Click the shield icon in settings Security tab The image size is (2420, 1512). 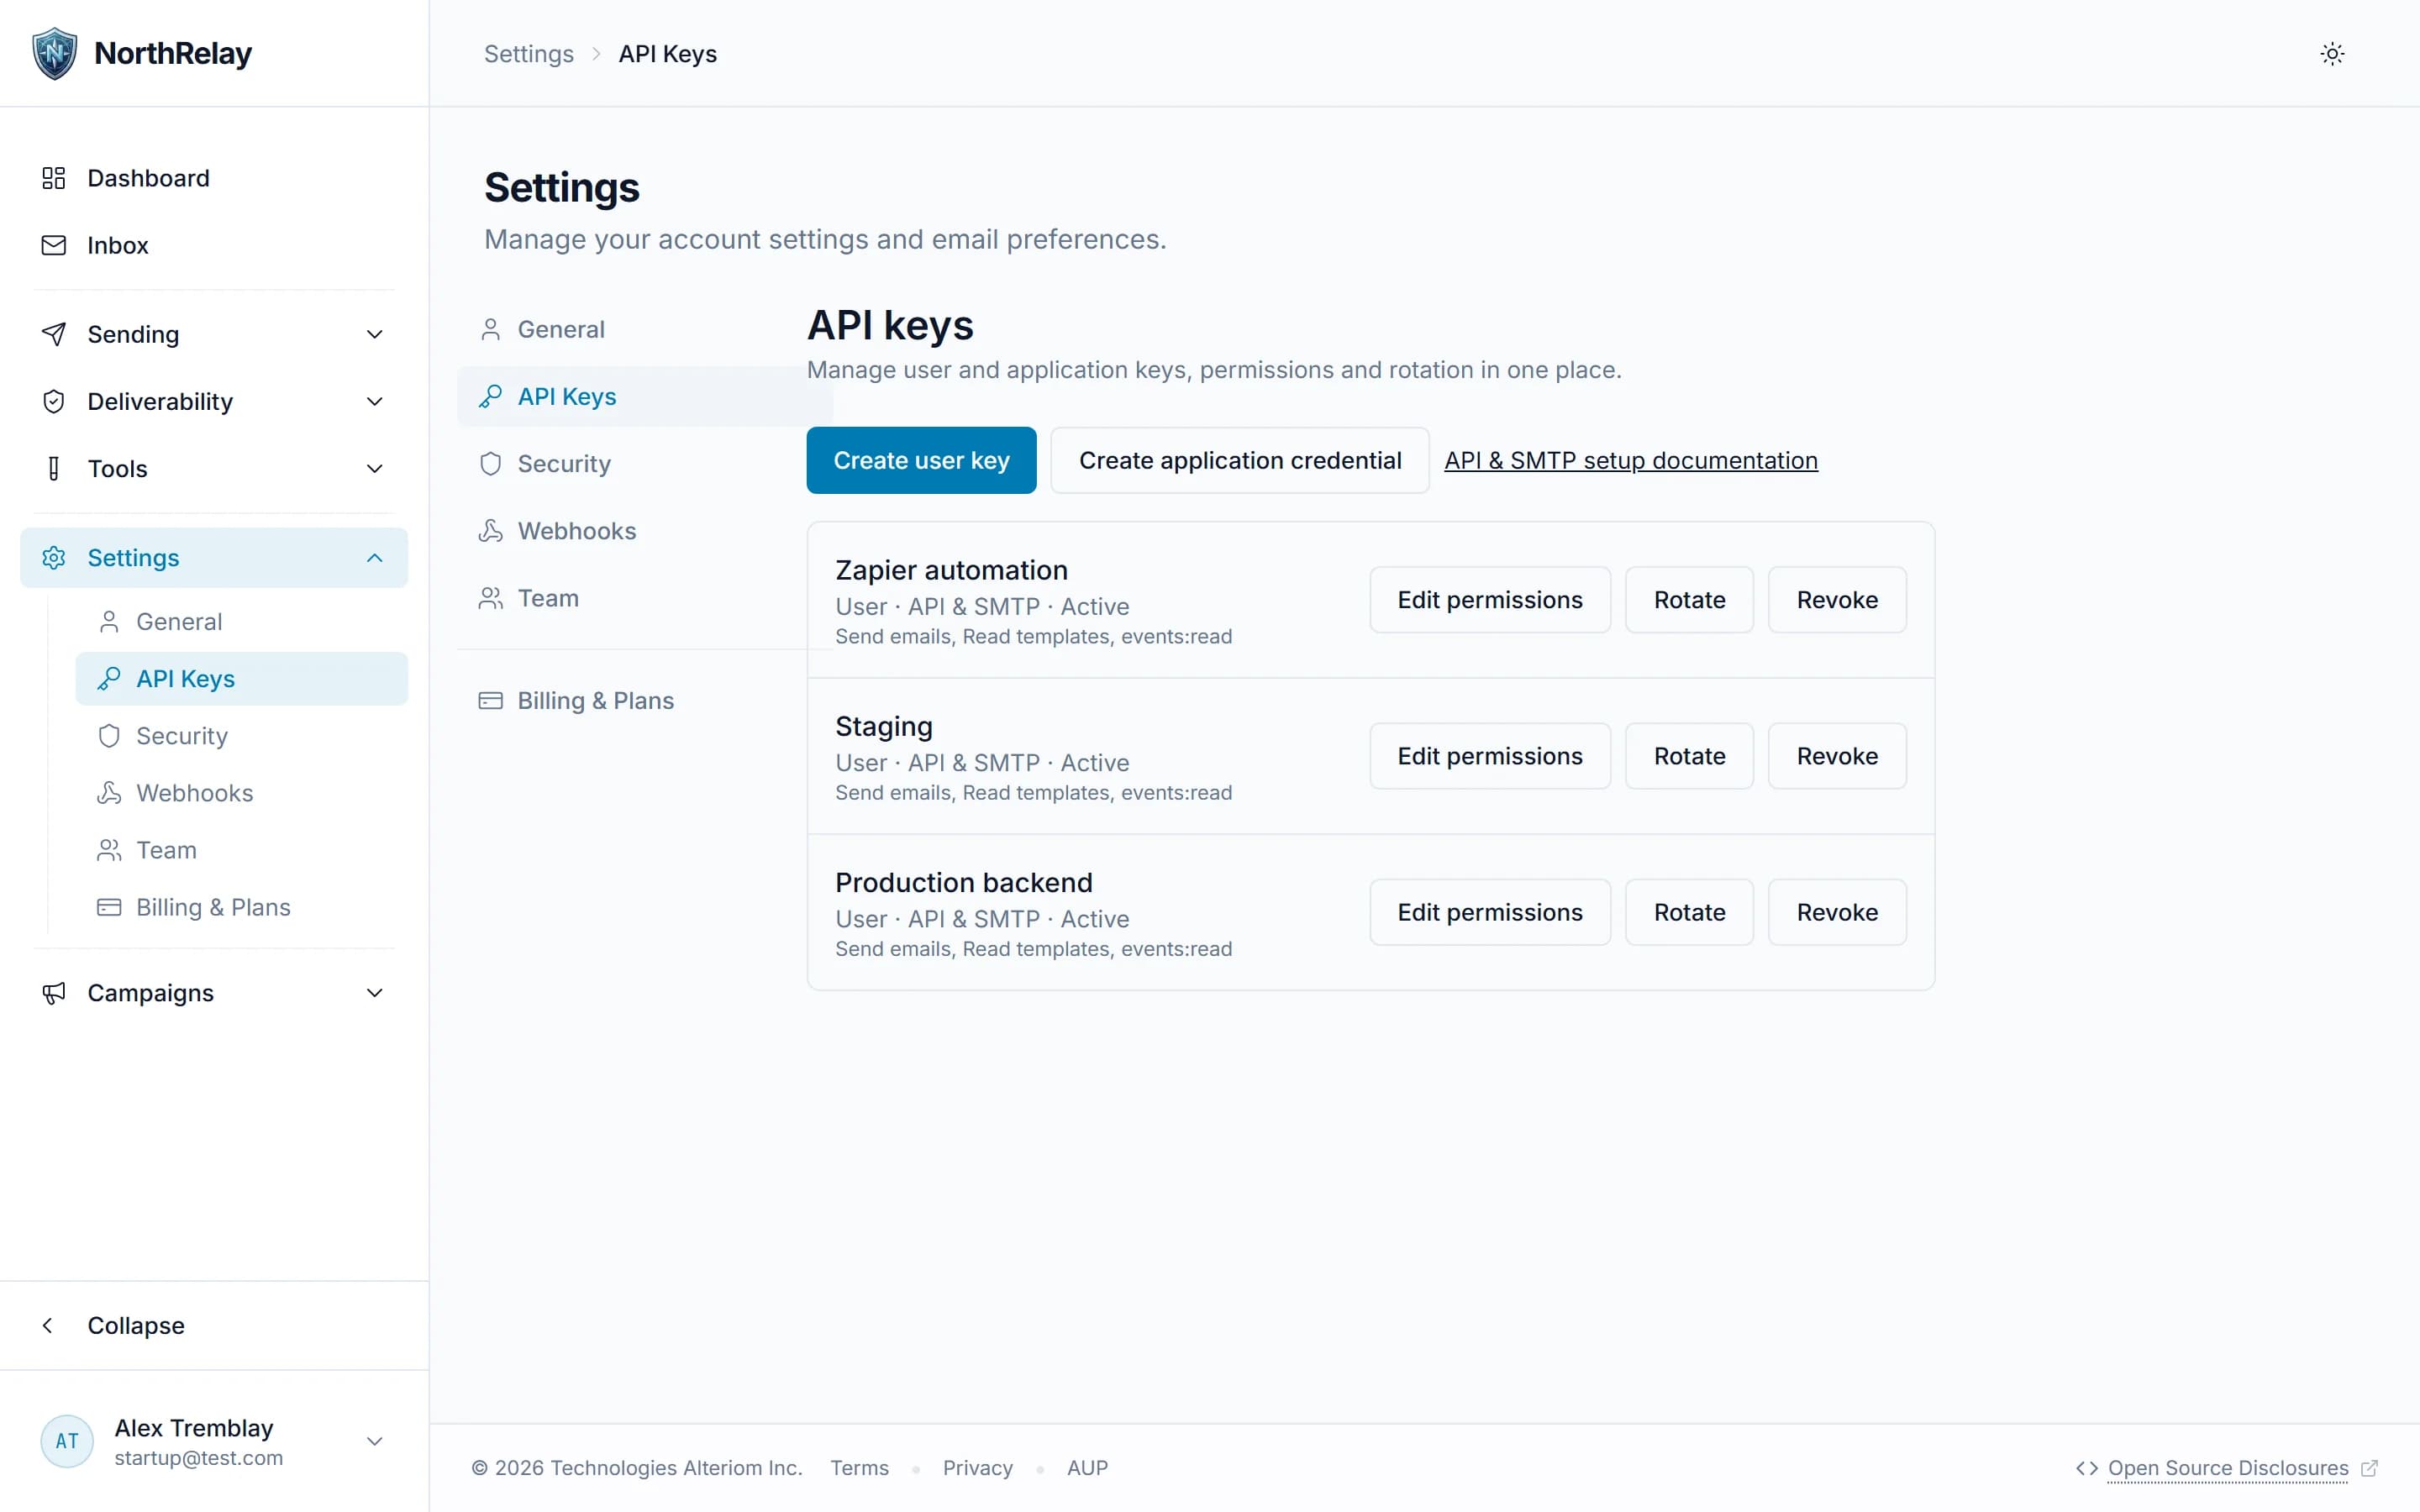pyautogui.click(x=490, y=463)
